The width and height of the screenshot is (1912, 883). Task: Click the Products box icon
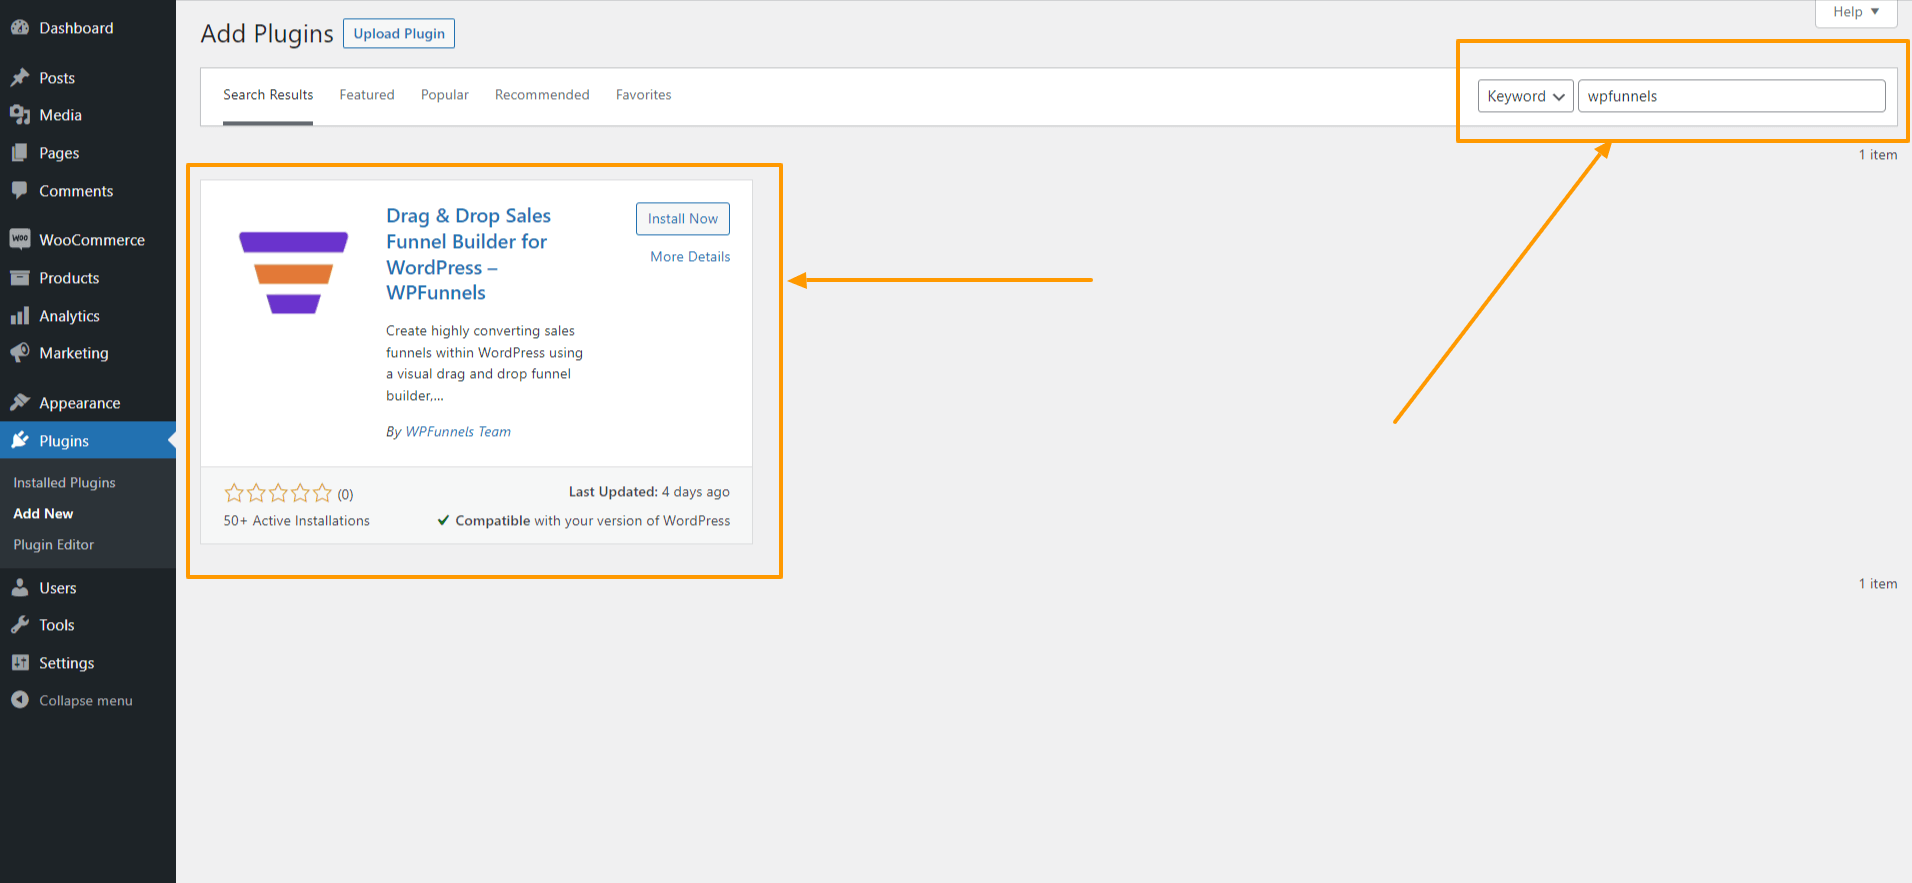(20, 278)
